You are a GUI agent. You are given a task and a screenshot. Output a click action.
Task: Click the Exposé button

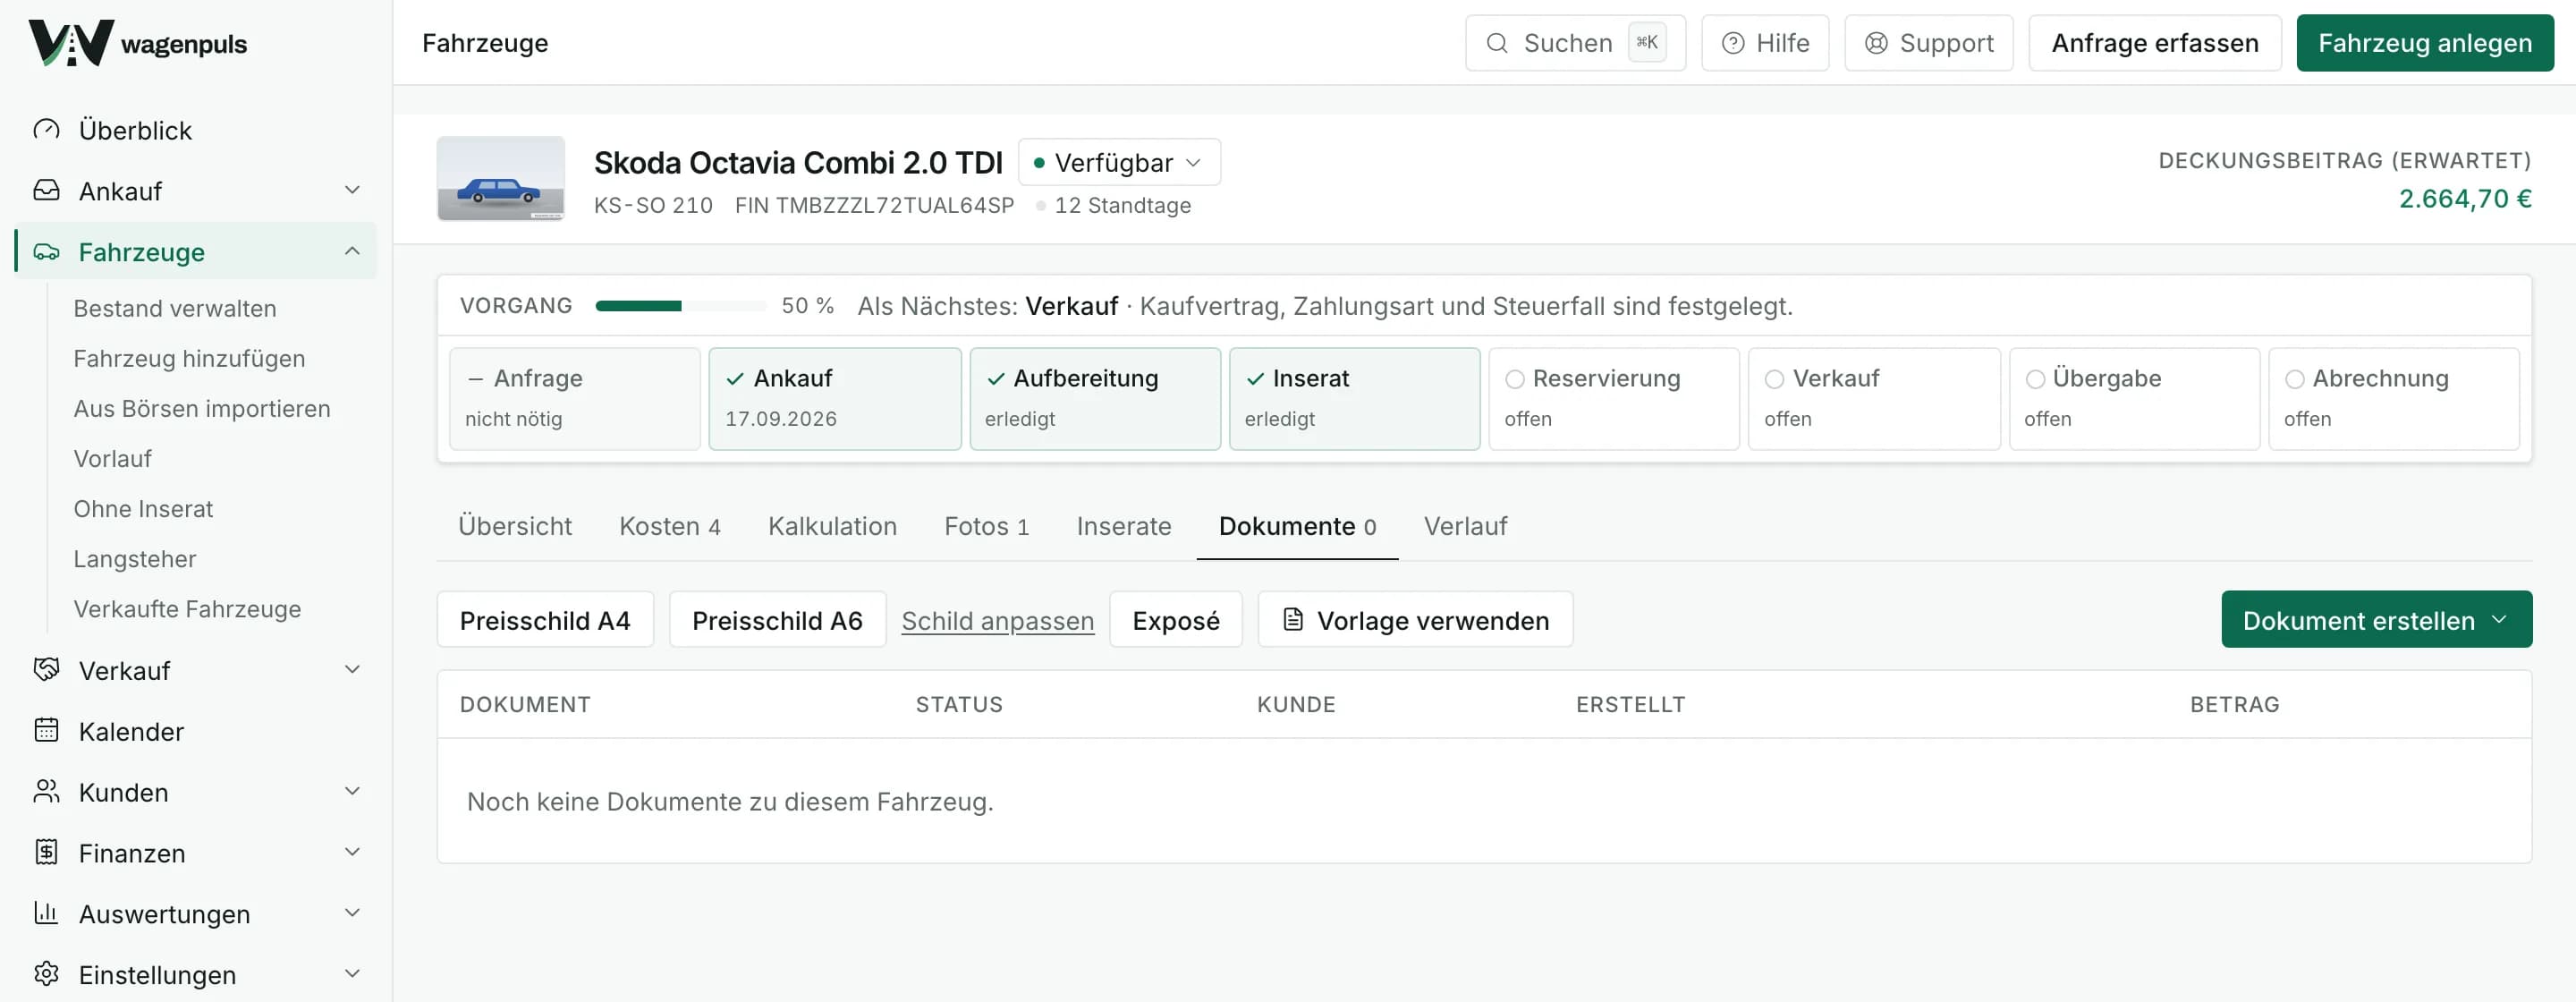(x=1175, y=619)
